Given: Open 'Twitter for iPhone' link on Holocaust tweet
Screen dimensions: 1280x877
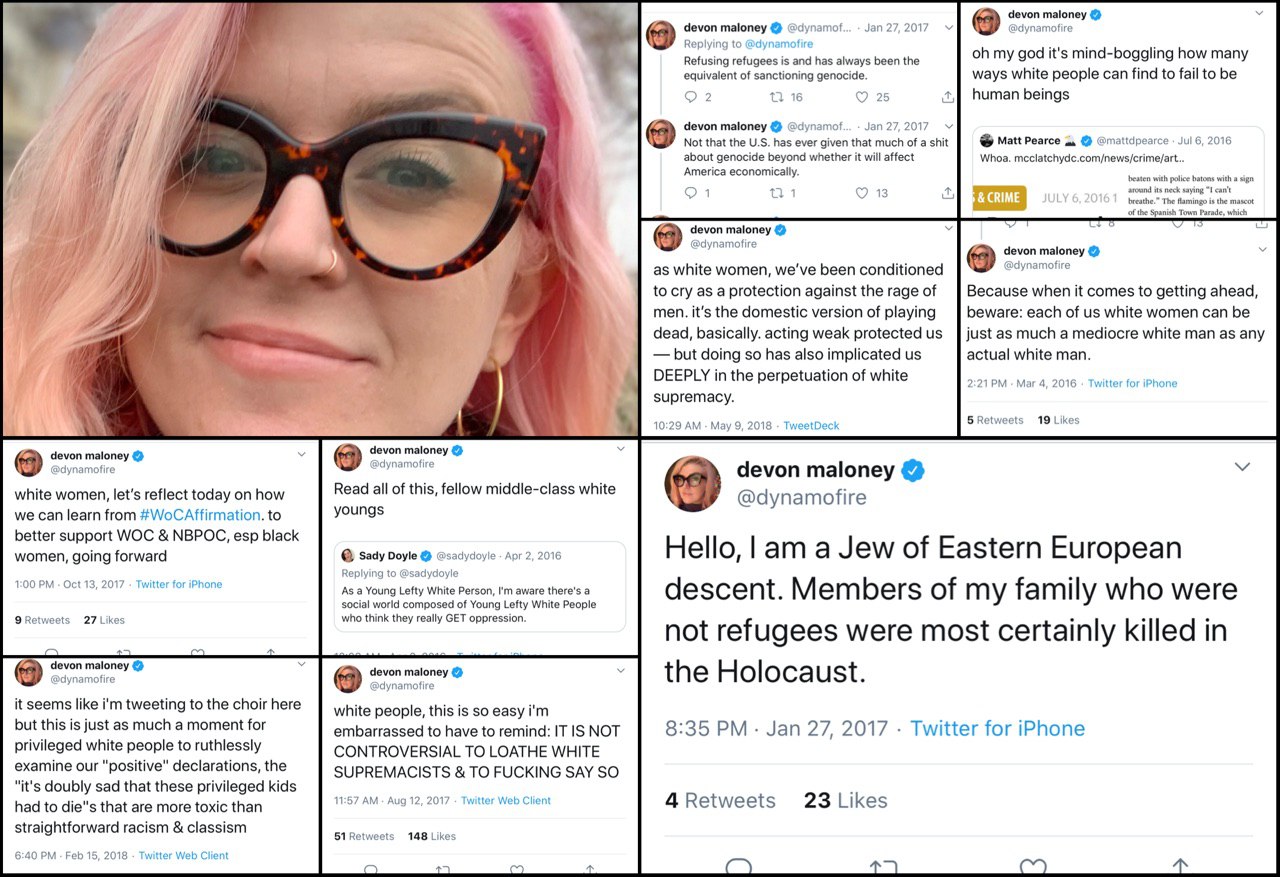Looking at the screenshot, I should pyautogui.click(x=997, y=728).
